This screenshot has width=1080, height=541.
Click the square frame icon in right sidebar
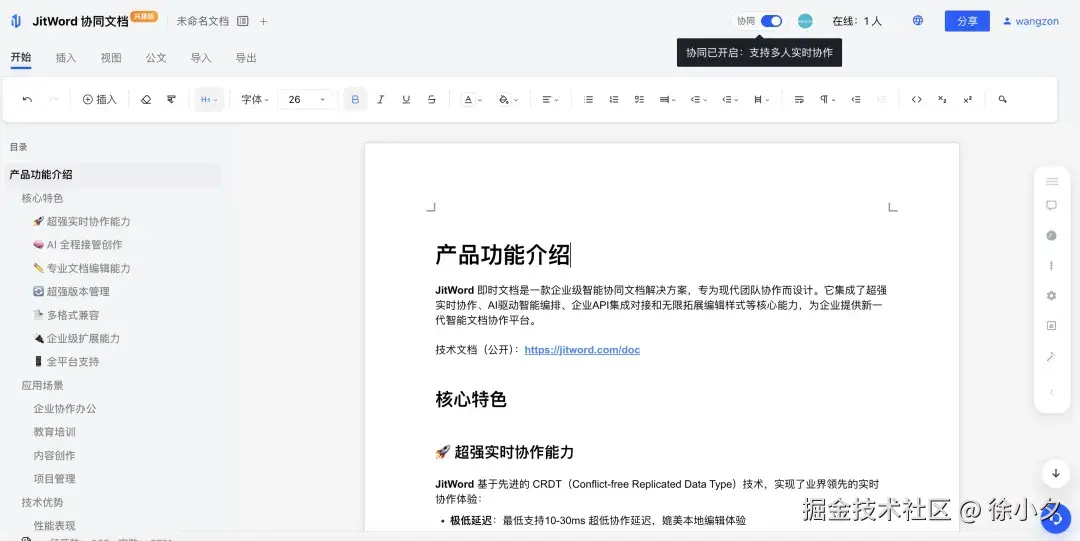click(x=1051, y=326)
